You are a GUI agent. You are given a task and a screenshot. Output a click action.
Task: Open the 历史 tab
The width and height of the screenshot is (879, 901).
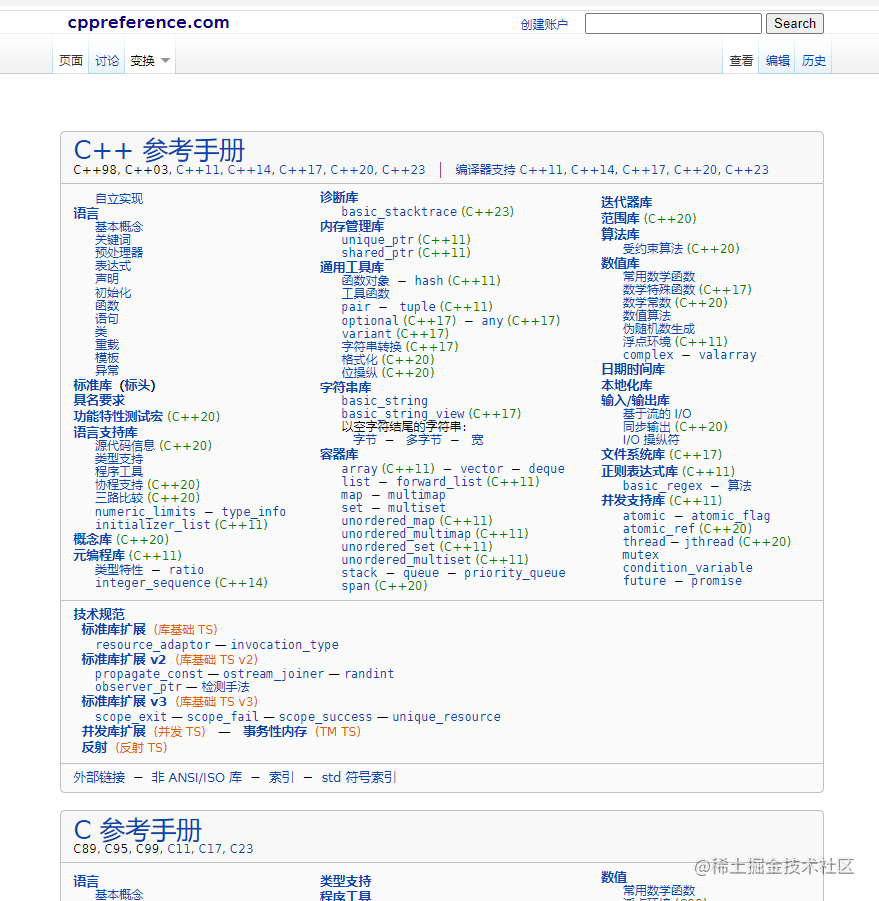pyautogui.click(x=814, y=60)
